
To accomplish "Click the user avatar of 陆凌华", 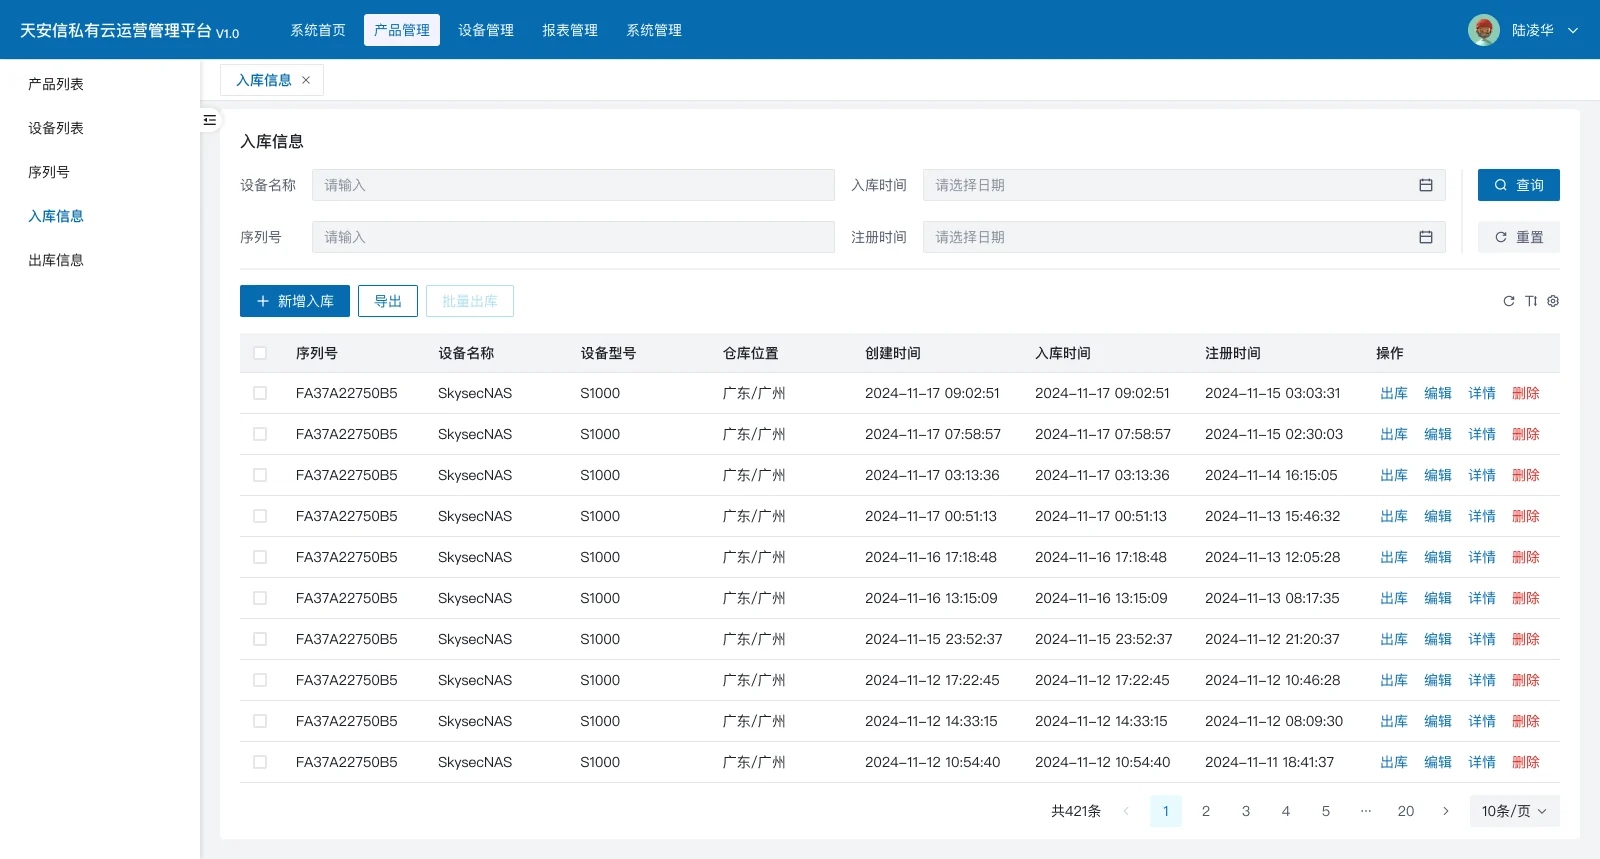I will coord(1484,30).
